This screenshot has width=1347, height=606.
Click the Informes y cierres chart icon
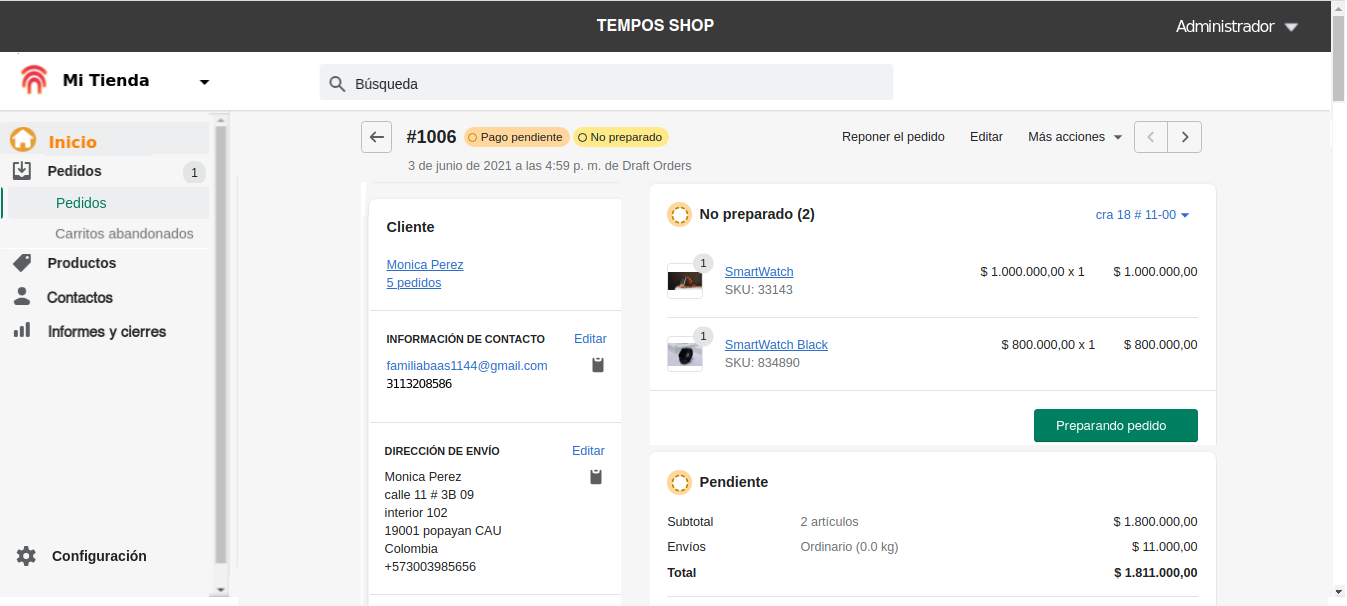[22, 331]
